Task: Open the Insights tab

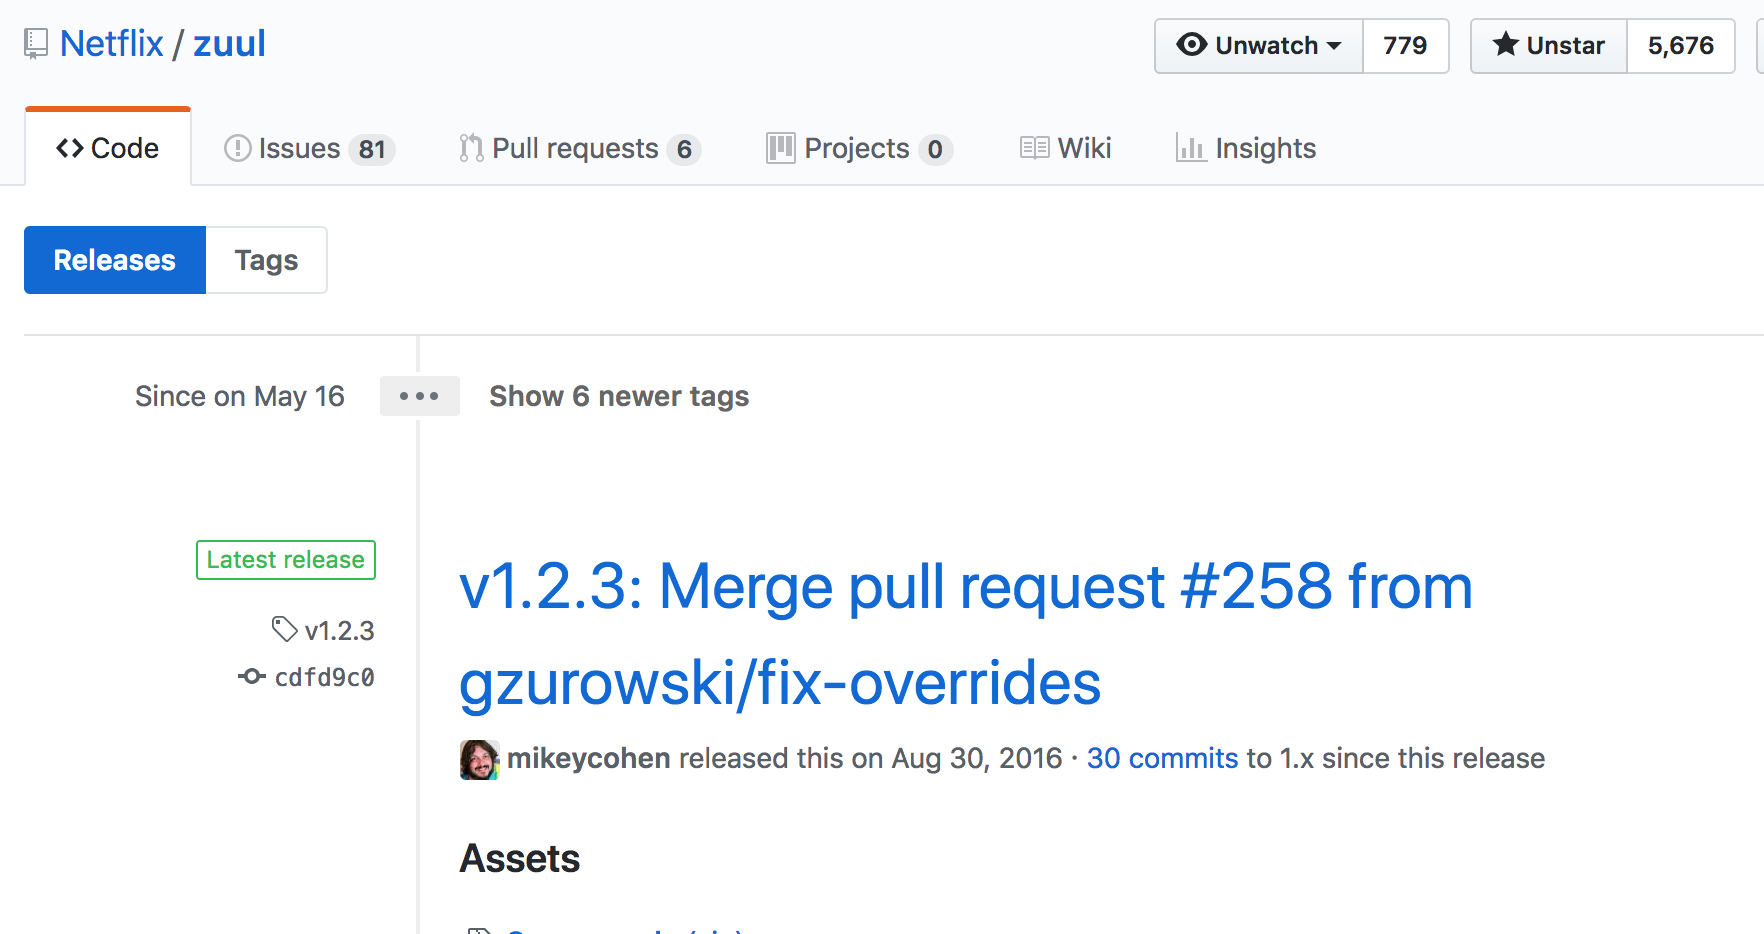Action: click(1246, 149)
